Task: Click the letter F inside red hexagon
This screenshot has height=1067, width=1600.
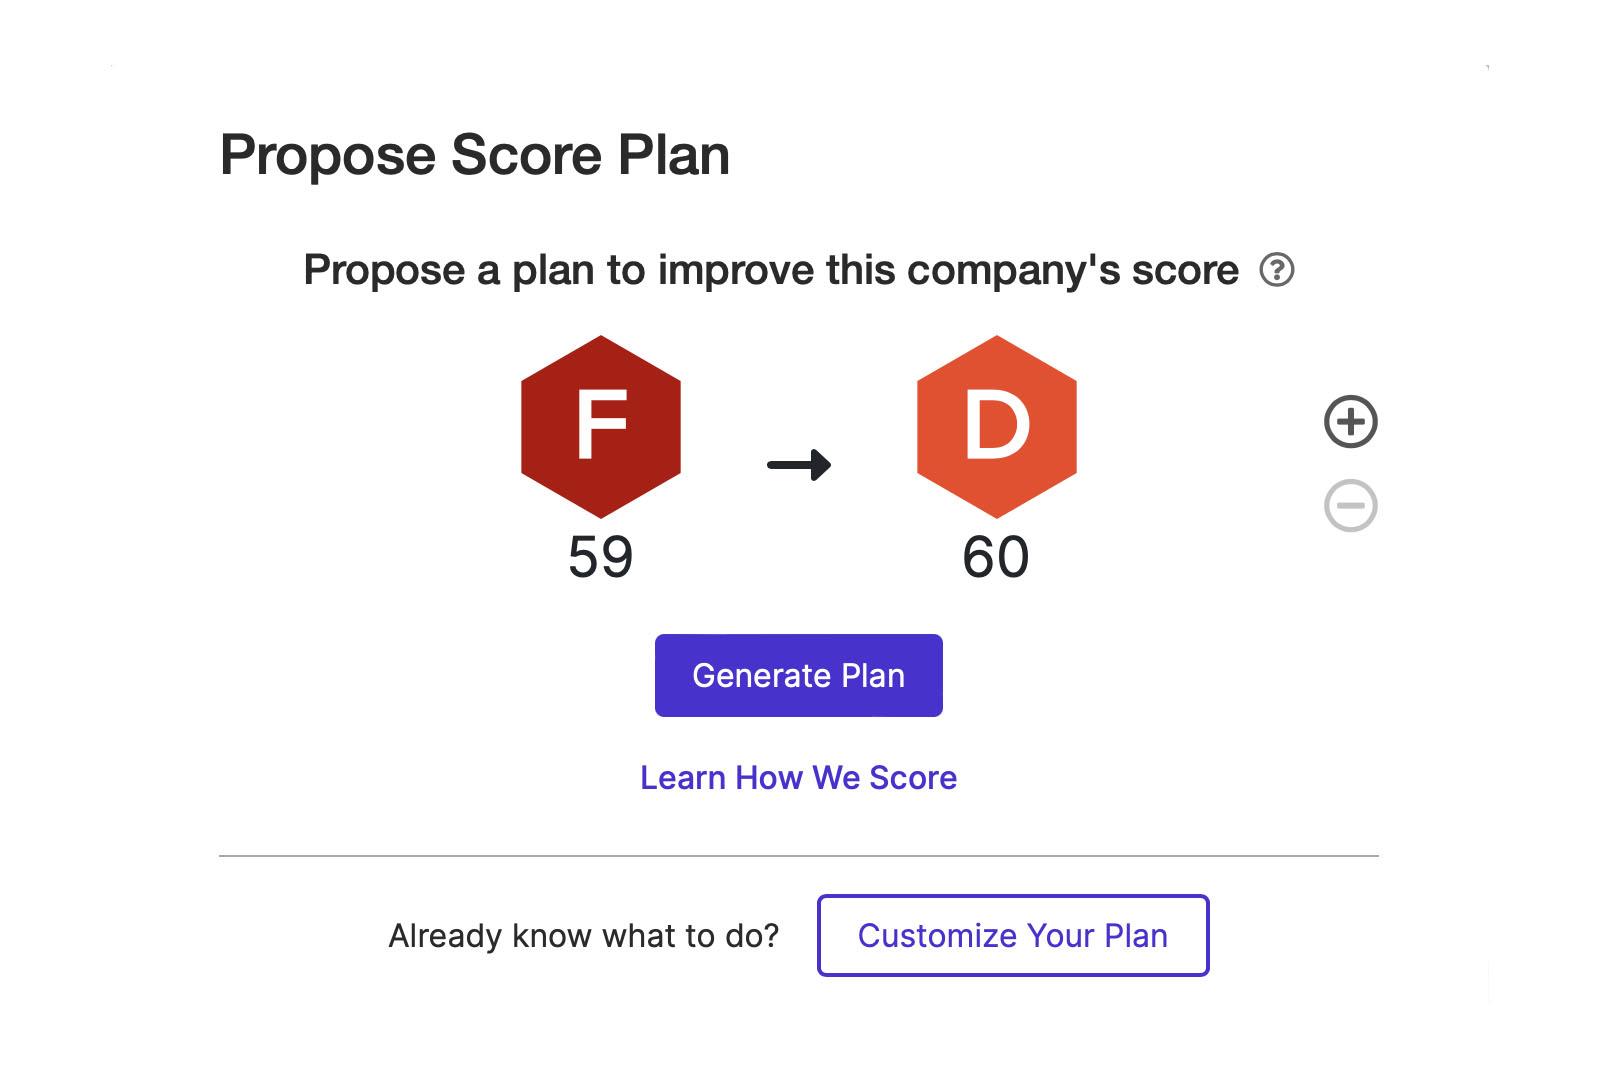Action: point(601,425)
